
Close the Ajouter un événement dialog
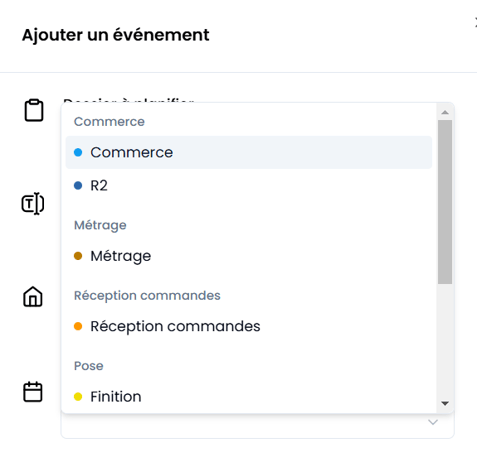(475, 23)
